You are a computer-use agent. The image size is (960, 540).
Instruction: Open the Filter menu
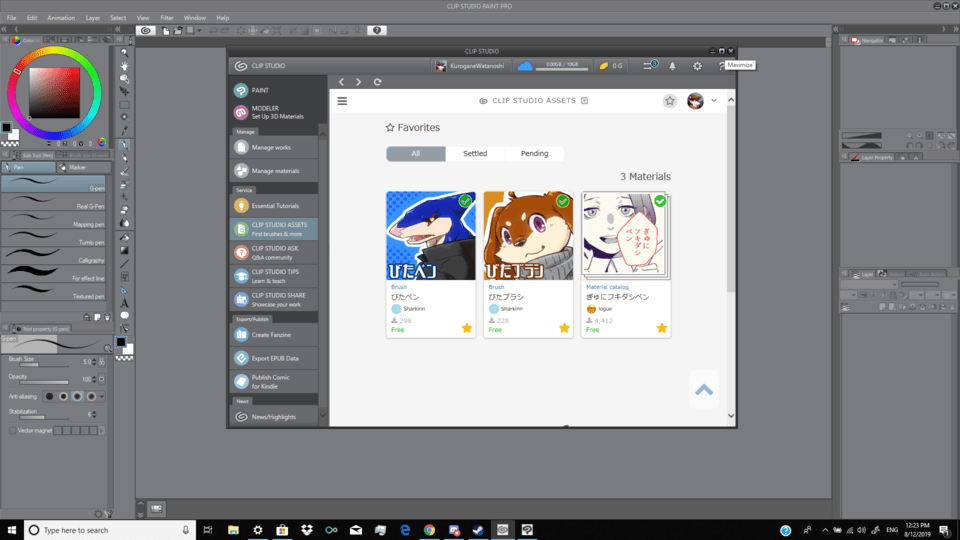point(167,18)
